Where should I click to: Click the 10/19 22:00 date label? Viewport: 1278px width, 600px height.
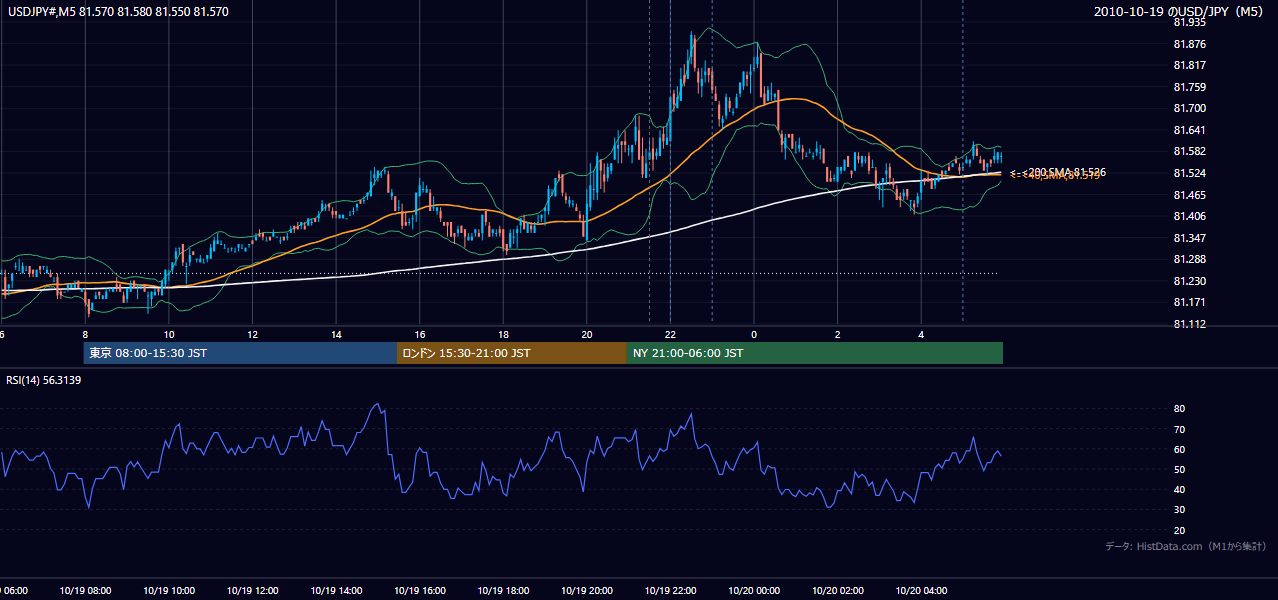(x=670, y=591)
